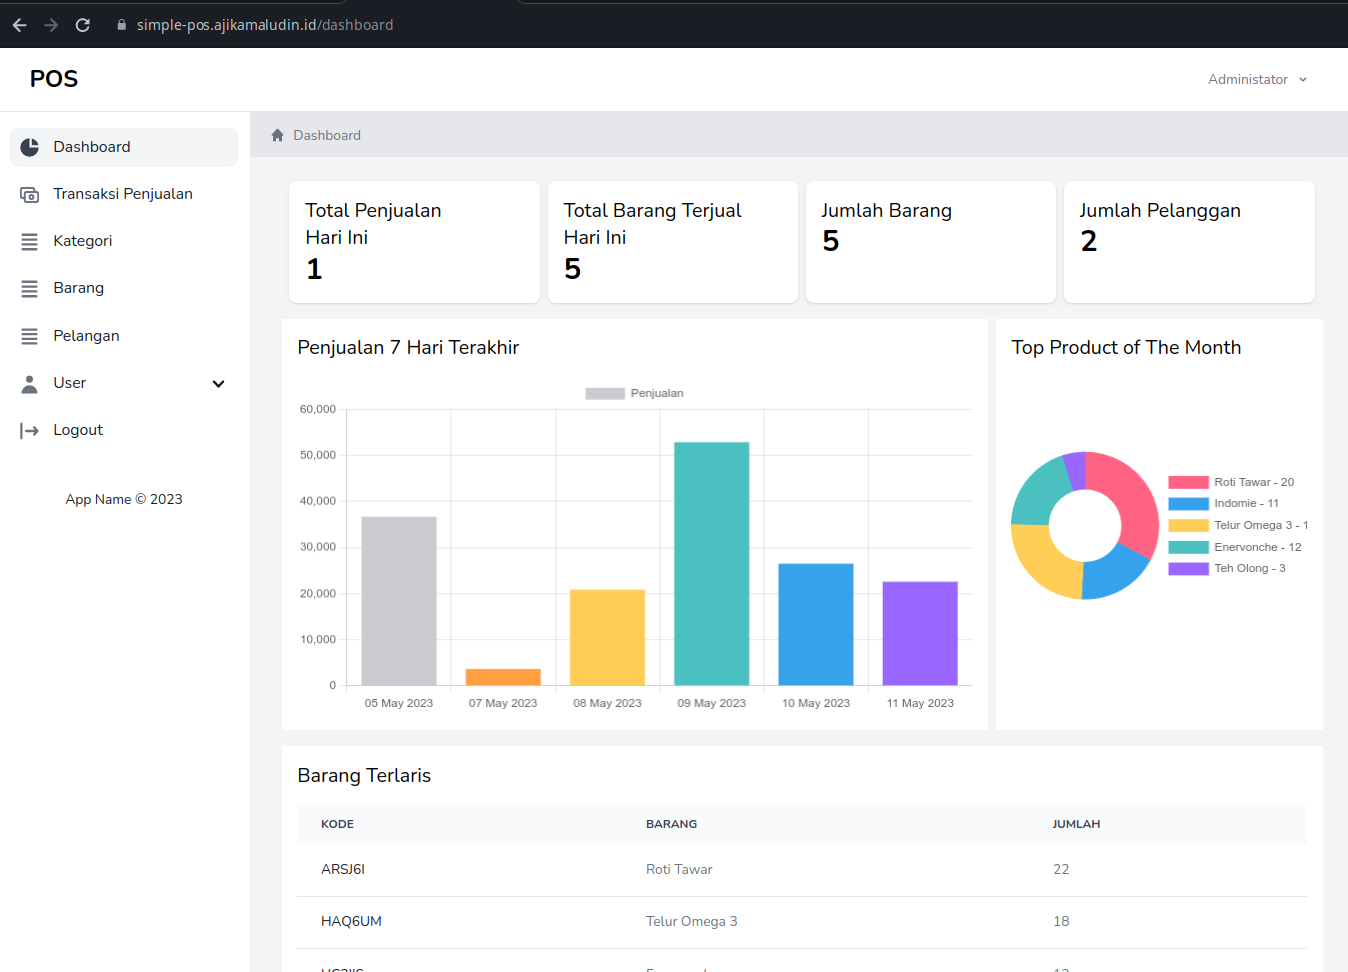Click the browser back arrow
This screenshot has height=972, width=1348.
point(19,25)
